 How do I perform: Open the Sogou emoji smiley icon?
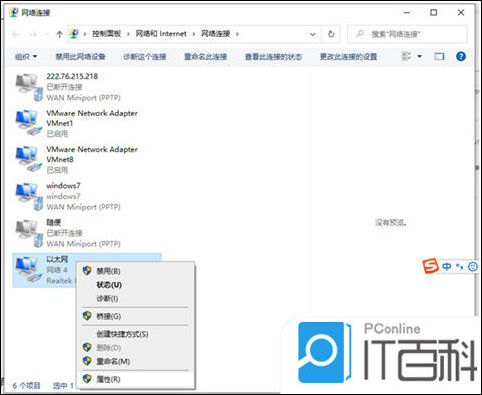pyautogui.click(x=472, y=266)
